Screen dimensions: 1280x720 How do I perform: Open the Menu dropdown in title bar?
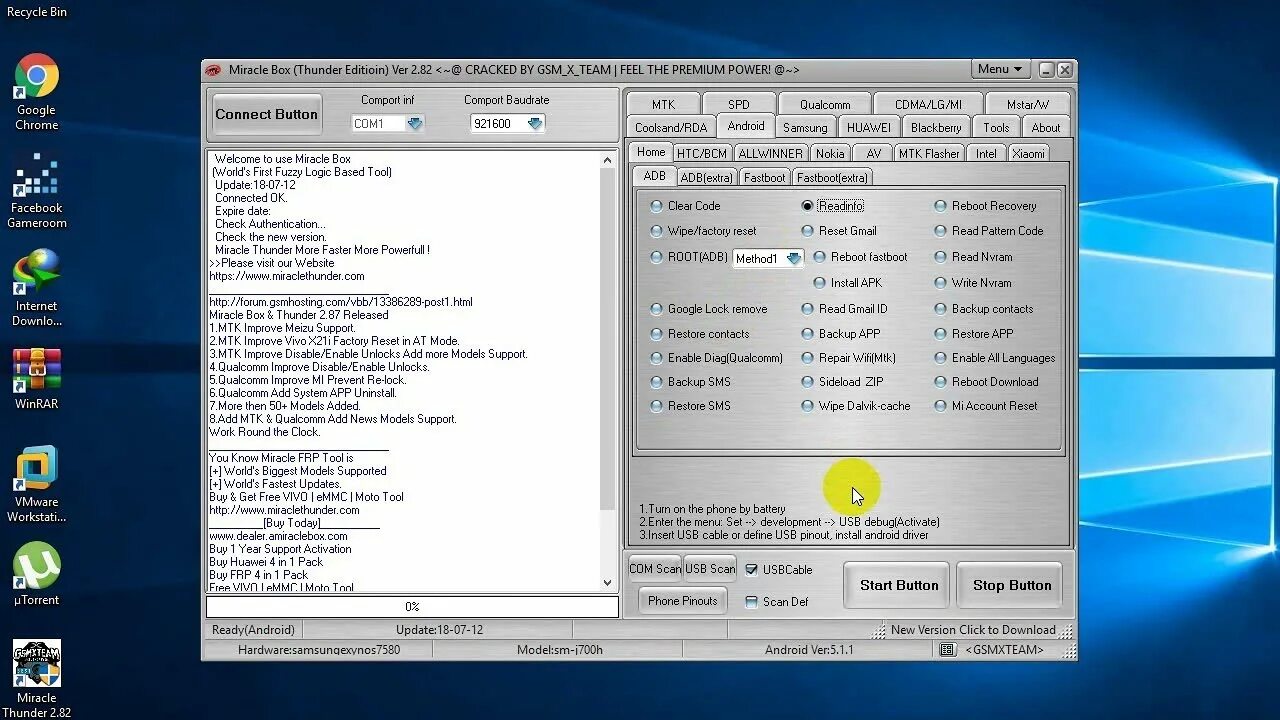[x=1000, y=69]
